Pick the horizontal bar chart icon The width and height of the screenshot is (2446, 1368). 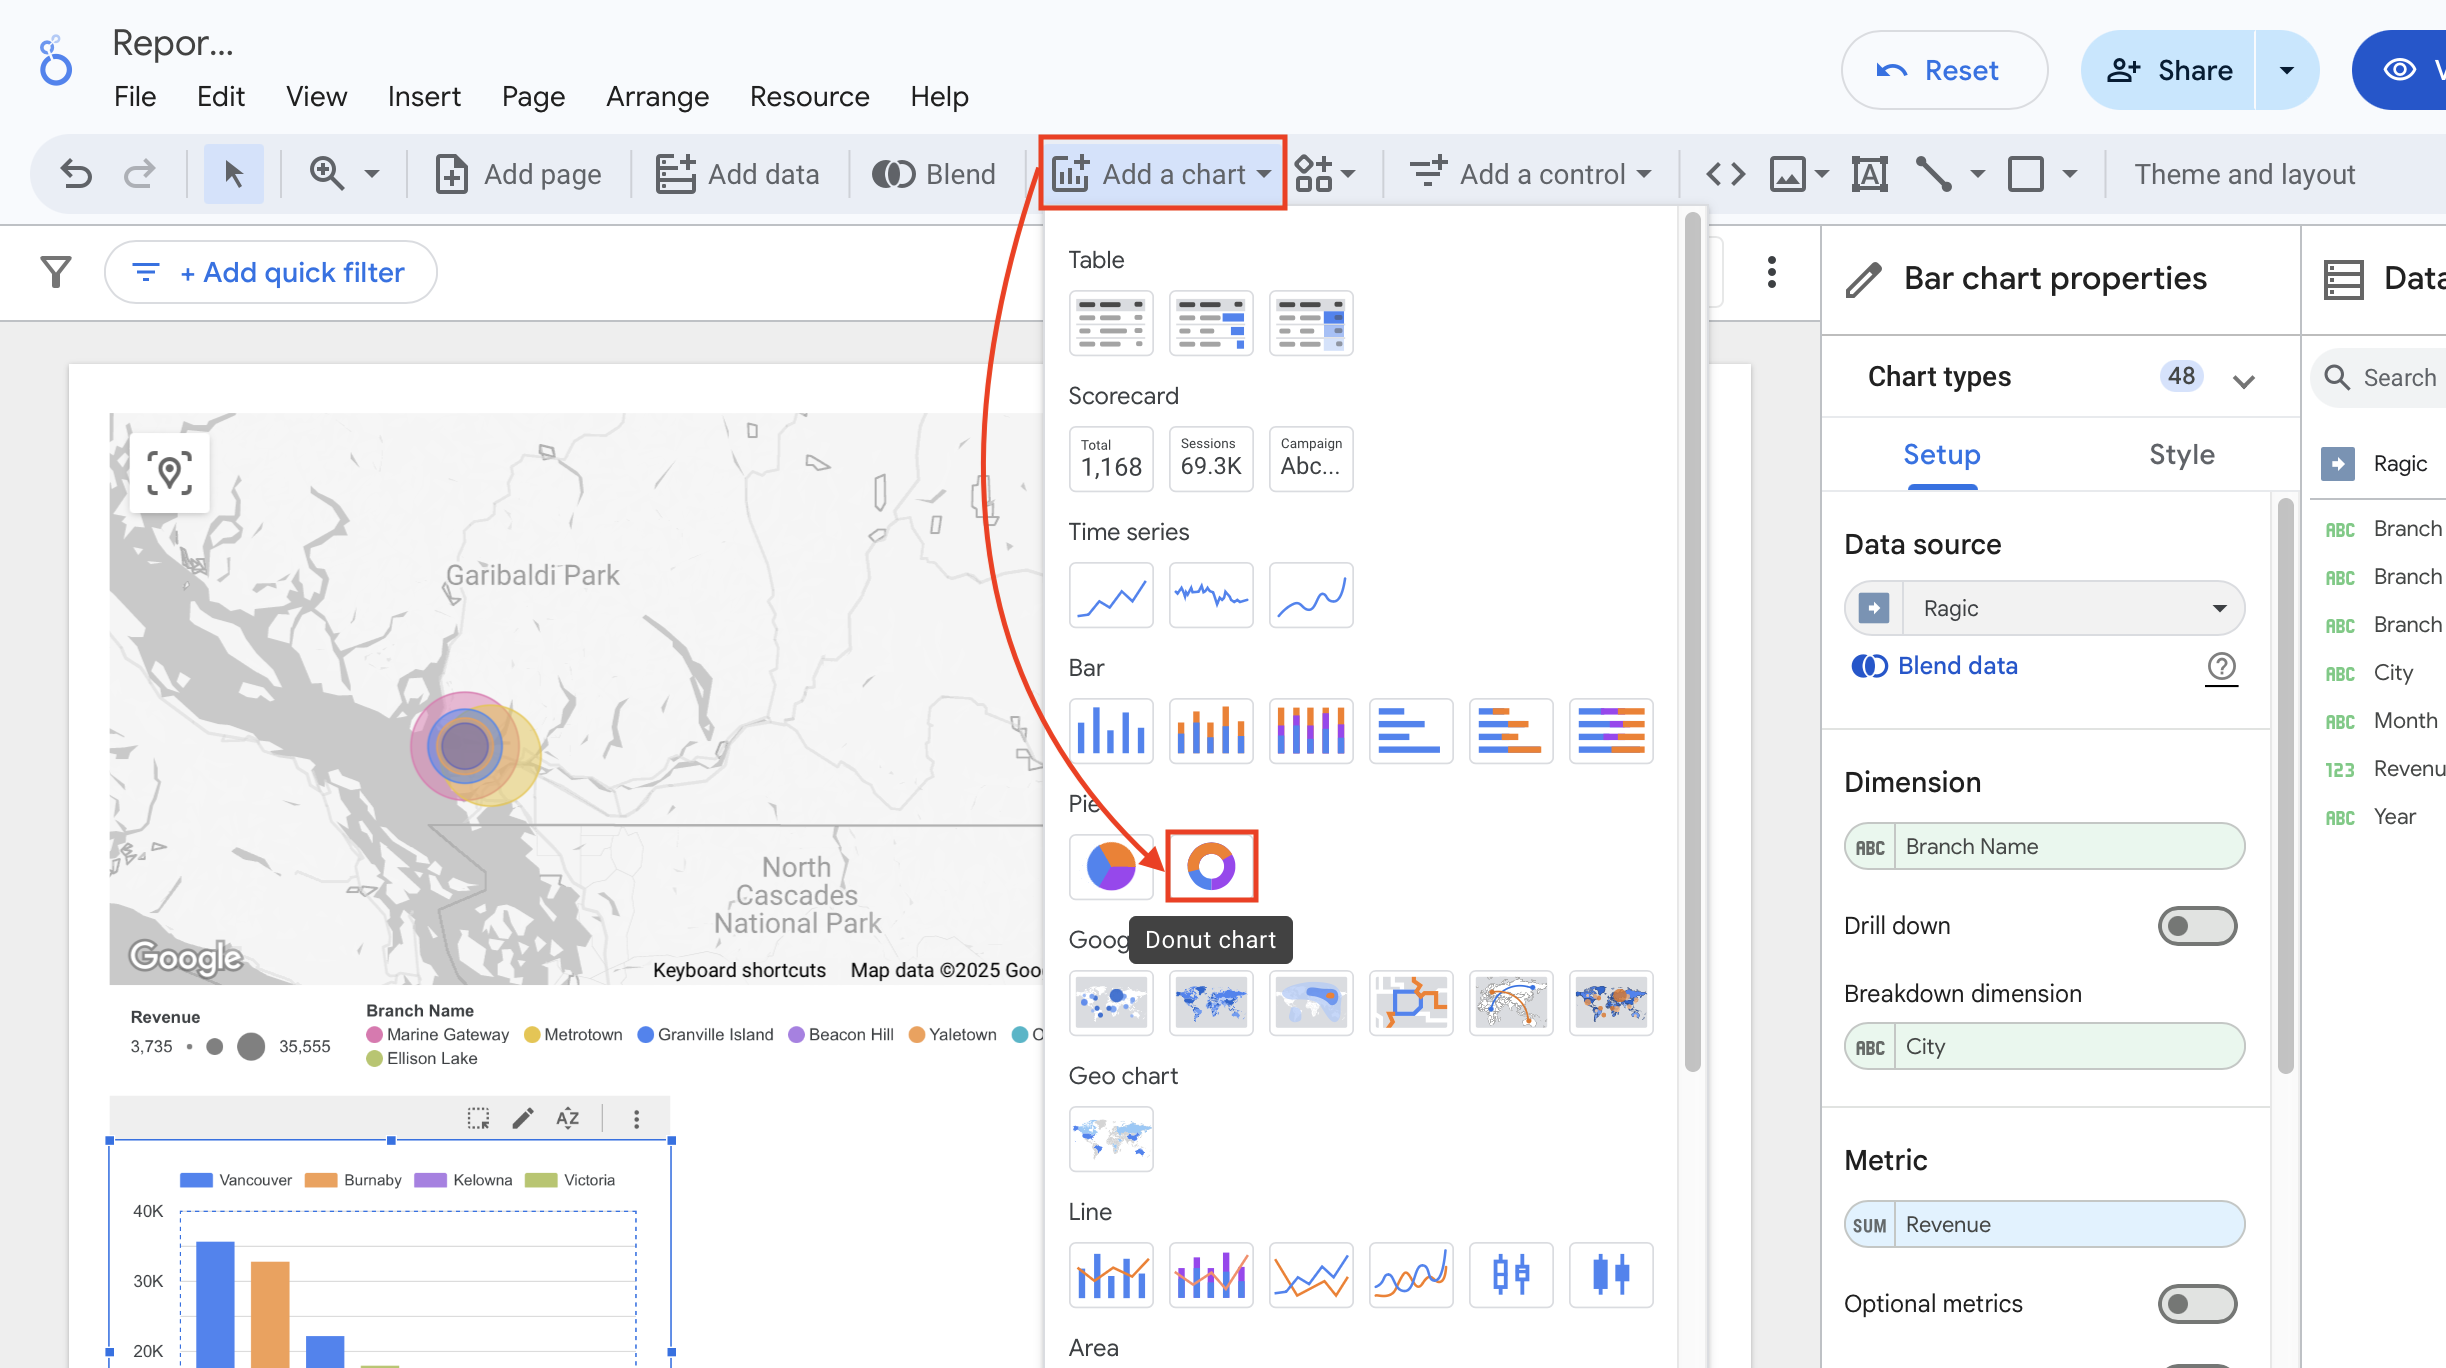(x=1411, y=731)
